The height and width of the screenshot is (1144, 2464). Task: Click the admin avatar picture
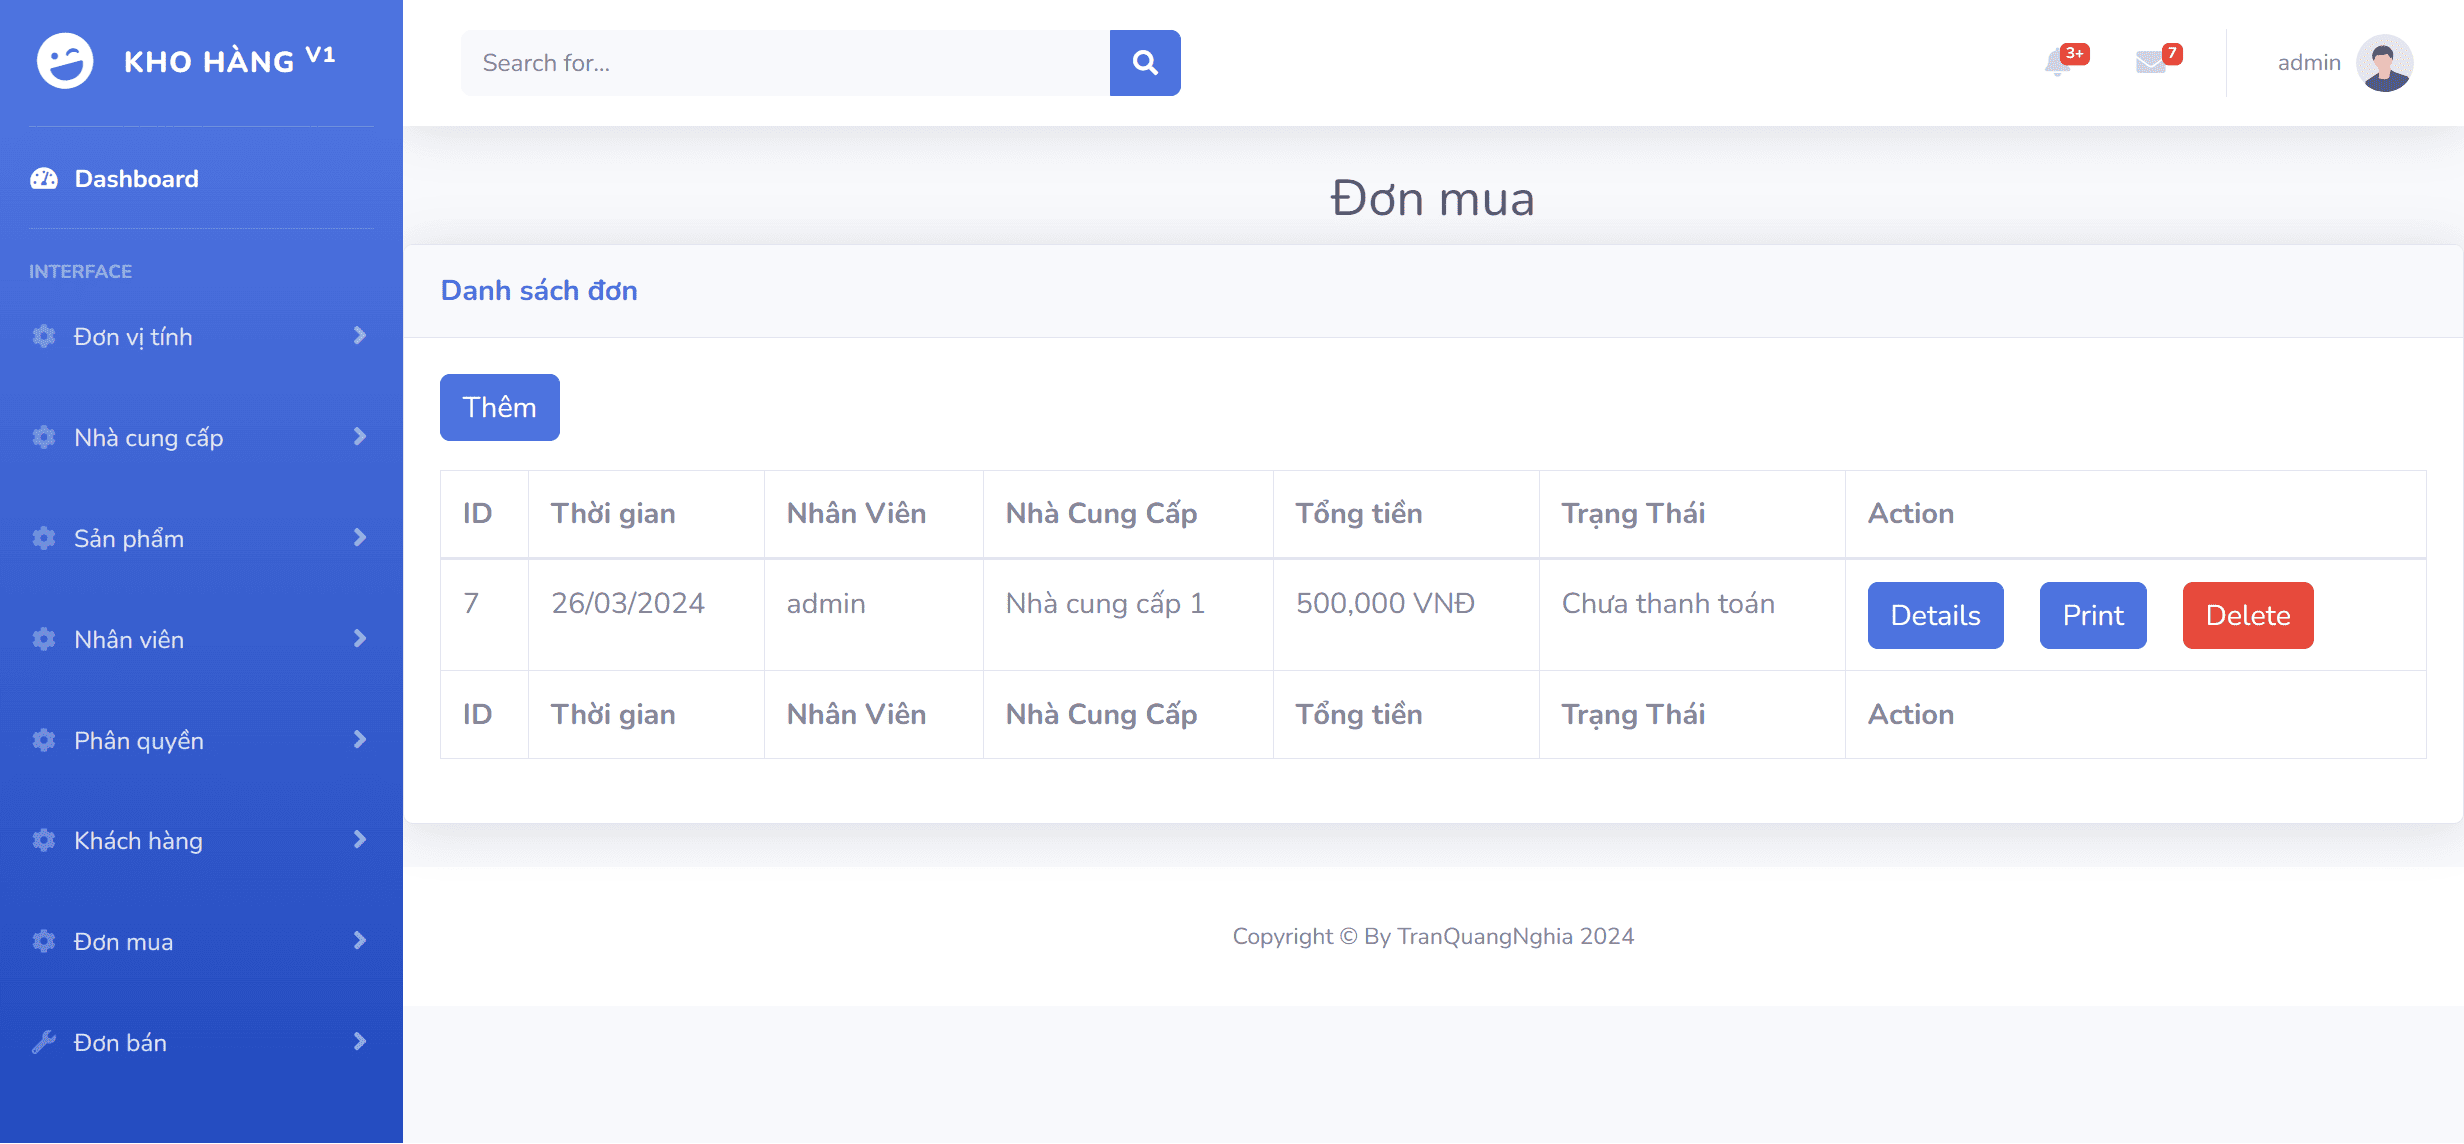coord(2385,62)
